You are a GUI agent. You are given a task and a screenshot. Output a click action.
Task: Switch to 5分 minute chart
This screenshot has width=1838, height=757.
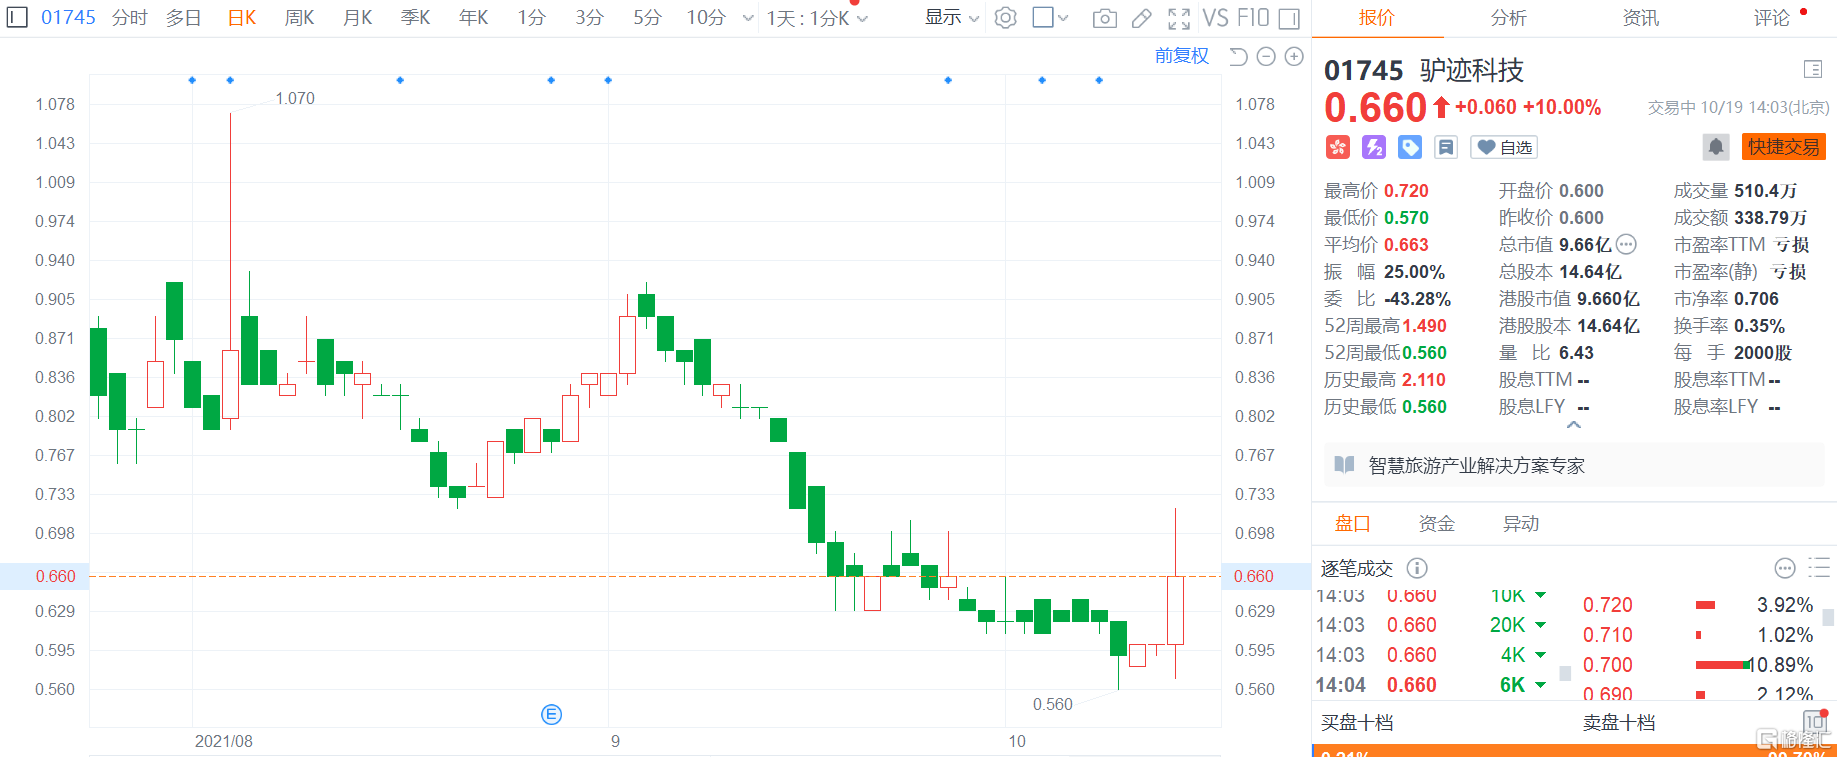click(x=647, y=18)
